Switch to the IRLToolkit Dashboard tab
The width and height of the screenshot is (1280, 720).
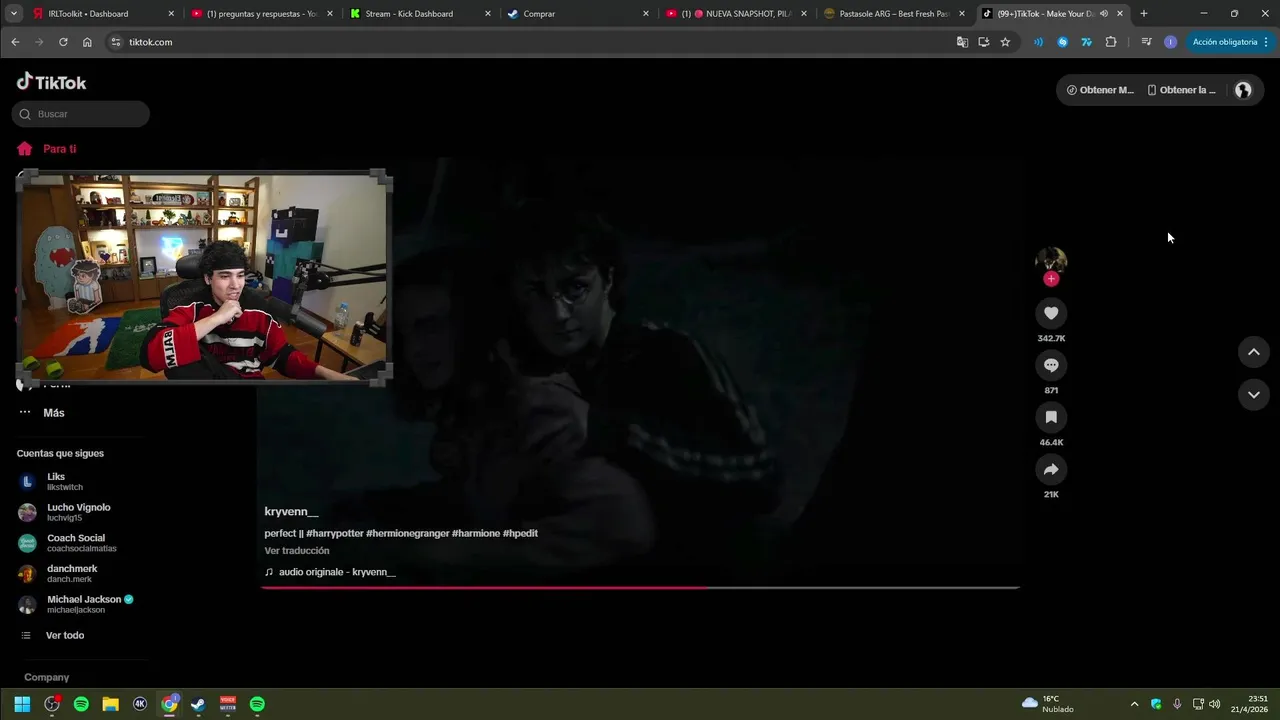102,14
